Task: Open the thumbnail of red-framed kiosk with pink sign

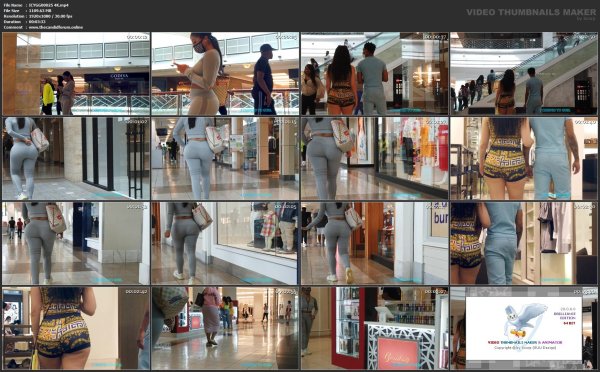Action: [375, 328]
